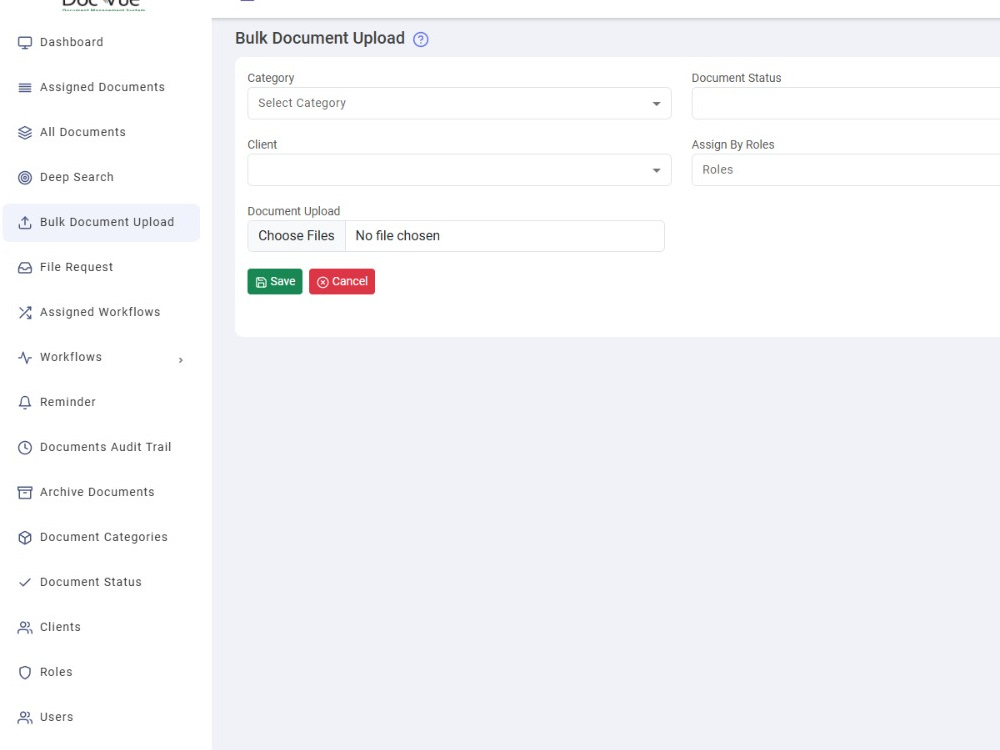This screenshot has height=750, width=1000.
Task: Navigate to Deep Search
Action: click(x=77, y=177)
